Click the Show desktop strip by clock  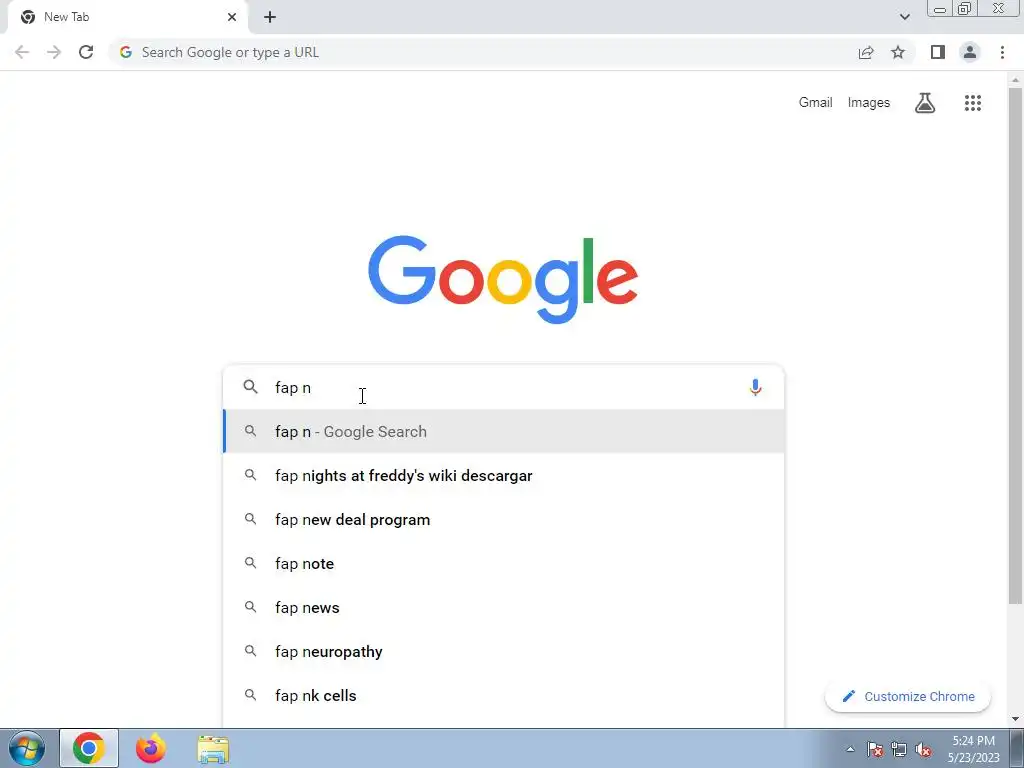pyautogui.click(x=1017, y=748)
